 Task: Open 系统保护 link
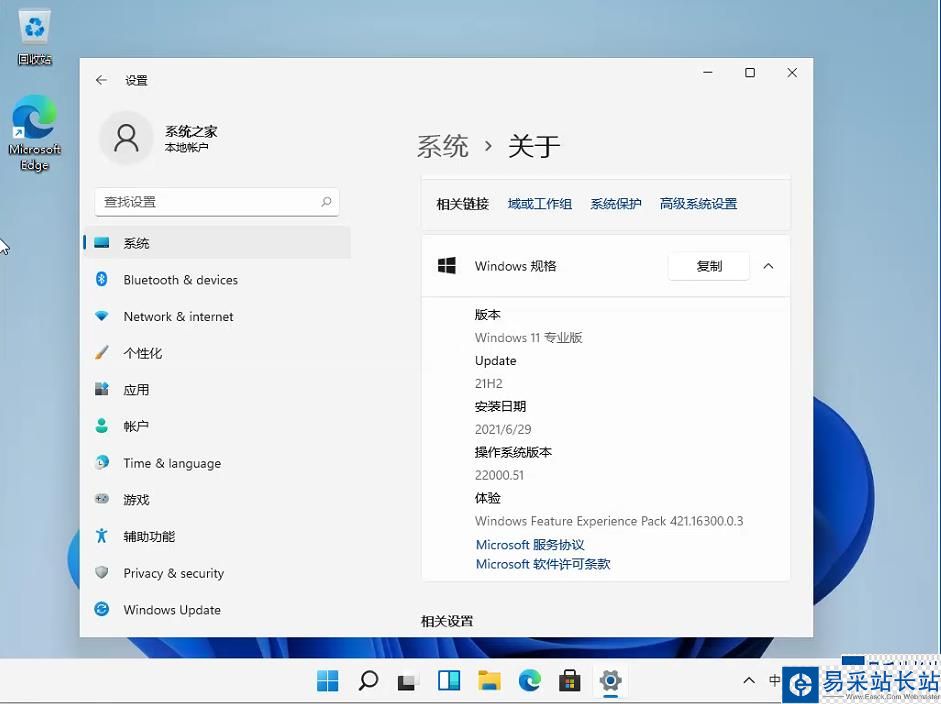click(616, 204)
